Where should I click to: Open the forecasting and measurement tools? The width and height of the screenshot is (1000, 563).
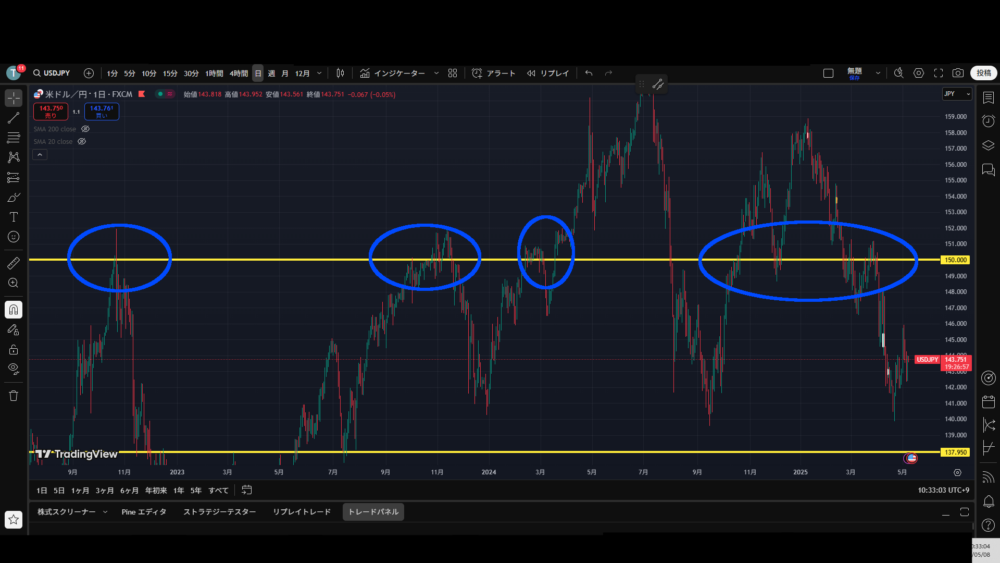point(13,177)
